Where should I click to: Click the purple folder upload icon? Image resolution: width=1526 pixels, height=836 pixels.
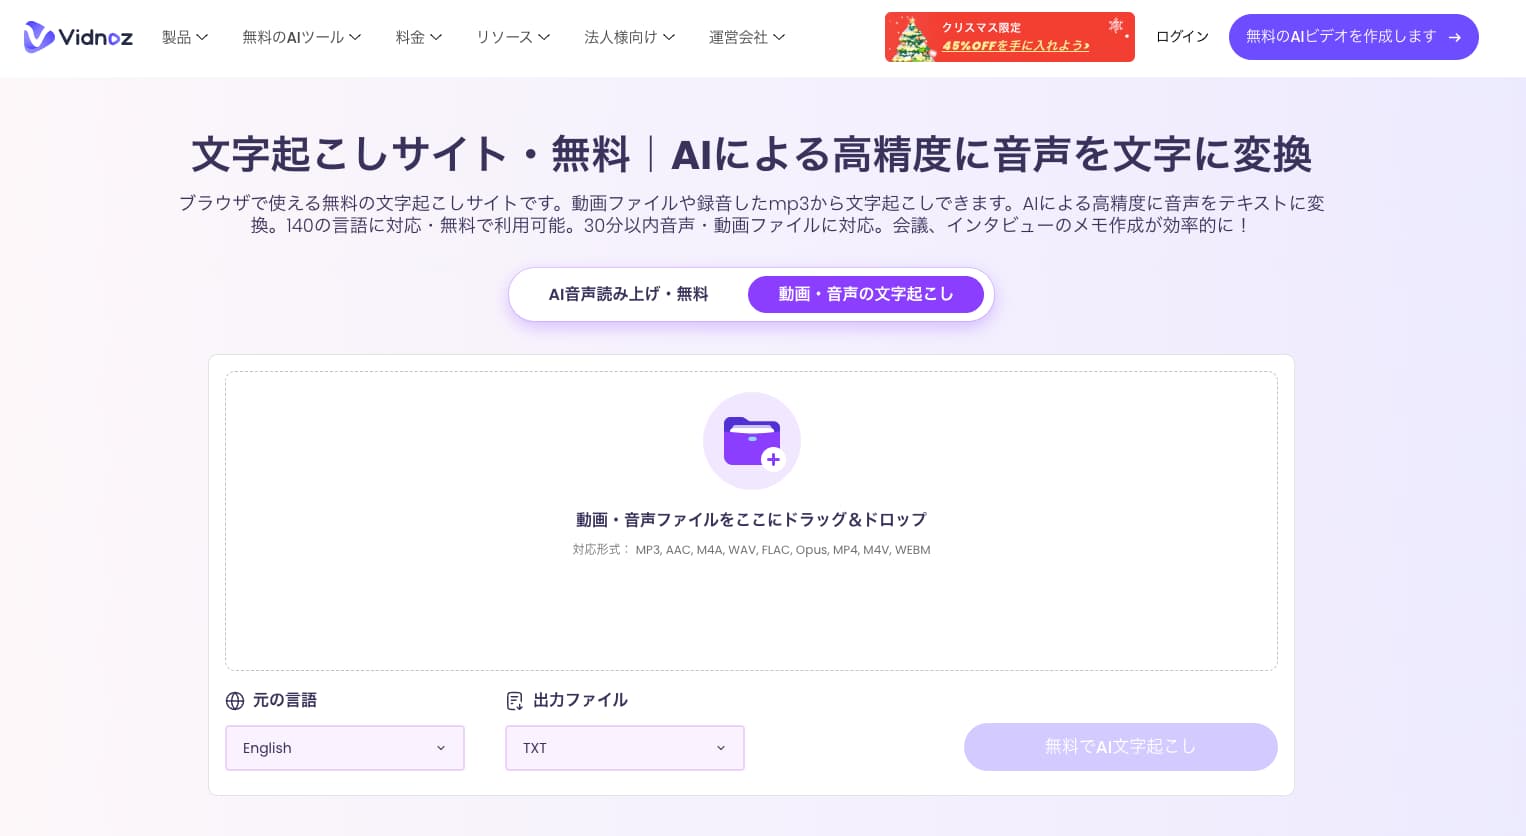click(750, 438)
